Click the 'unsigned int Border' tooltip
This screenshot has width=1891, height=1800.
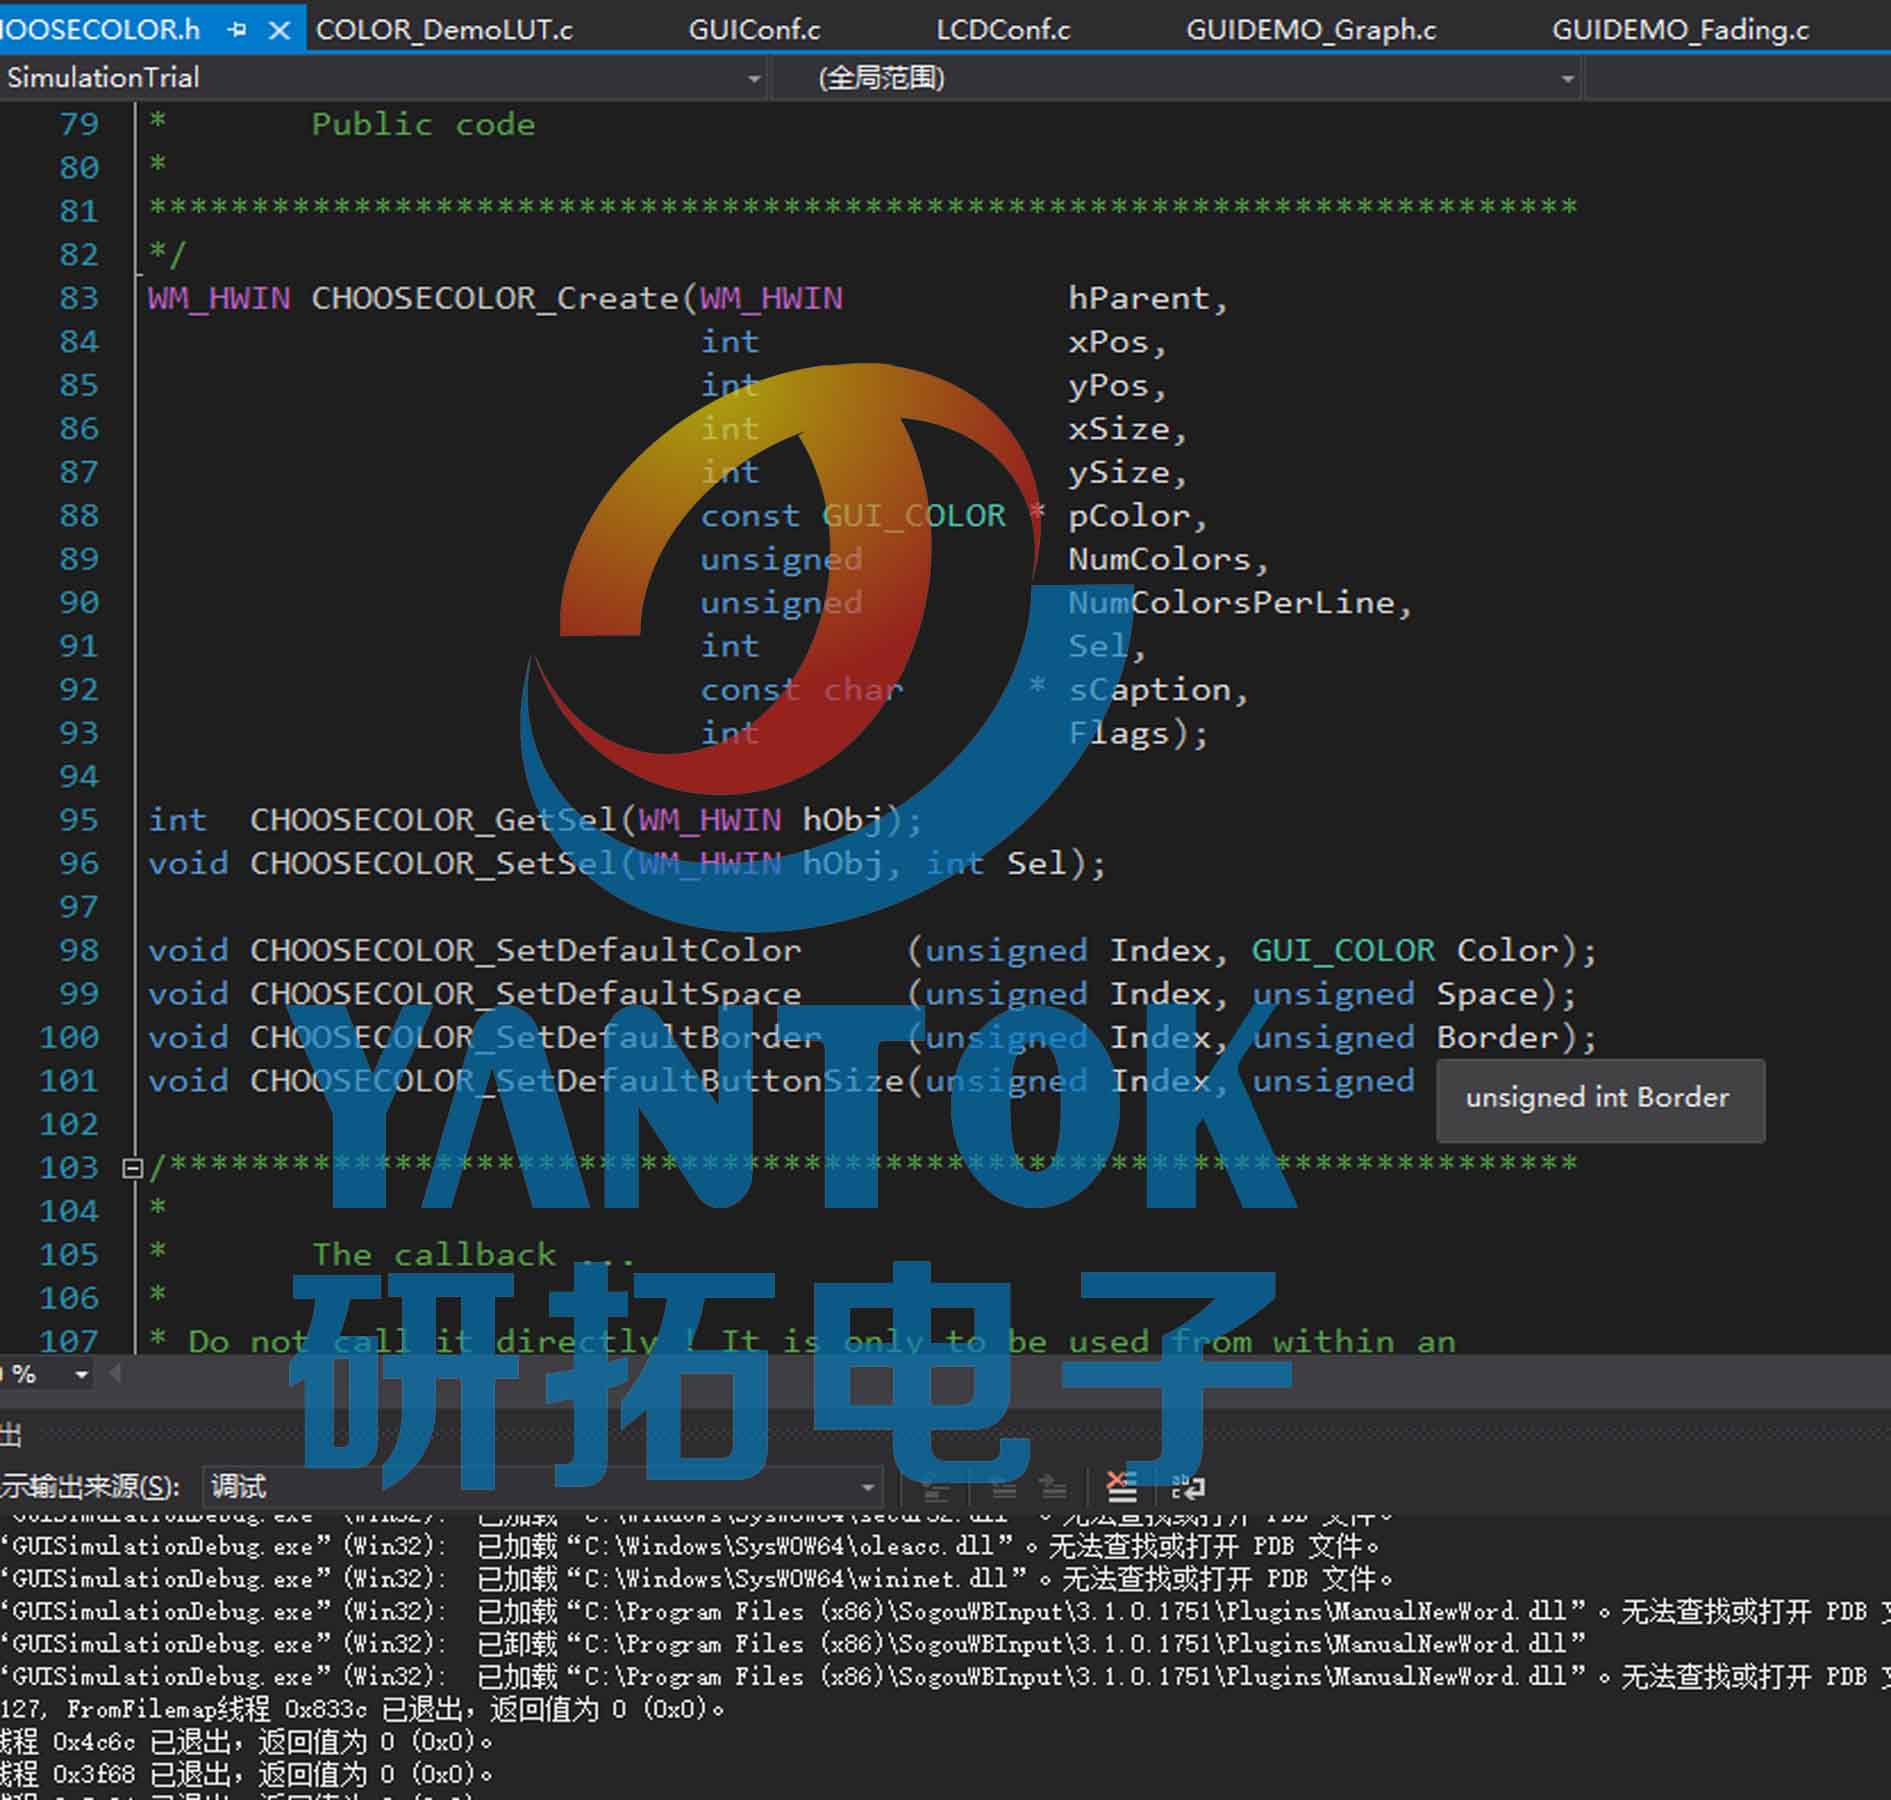(x=1600, y=1100)
